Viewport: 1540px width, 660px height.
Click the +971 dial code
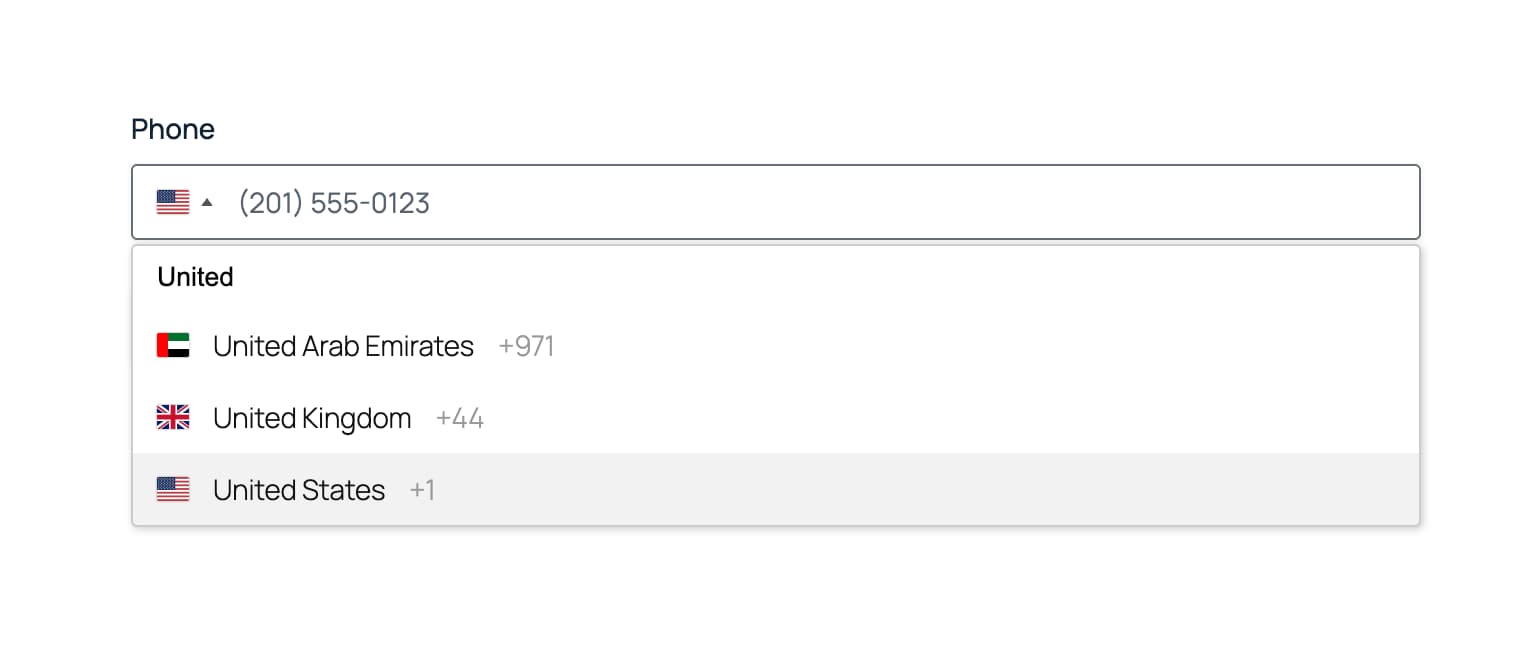[526, 346]
